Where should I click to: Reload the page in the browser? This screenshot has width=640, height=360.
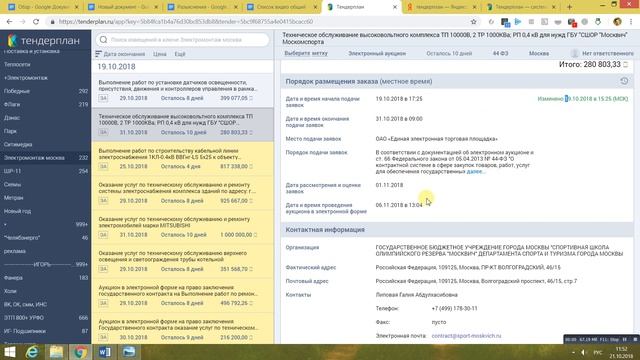click(36, 22)
